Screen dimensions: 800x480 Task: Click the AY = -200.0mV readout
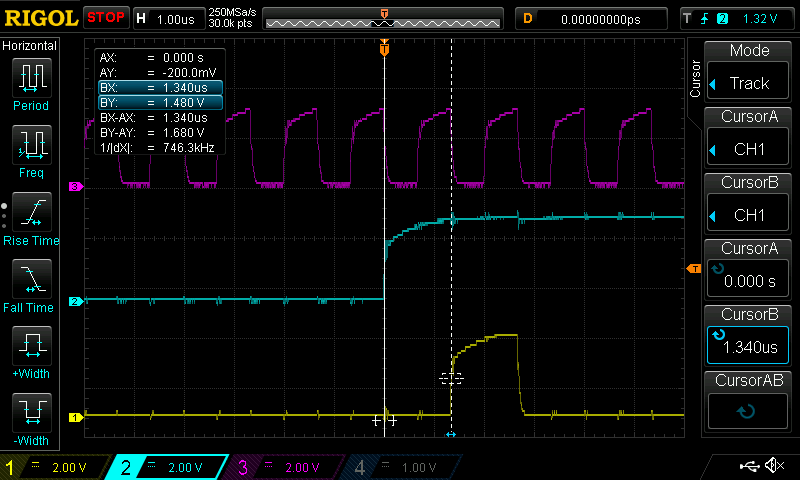pyautogui.click(x=158, y=72)
